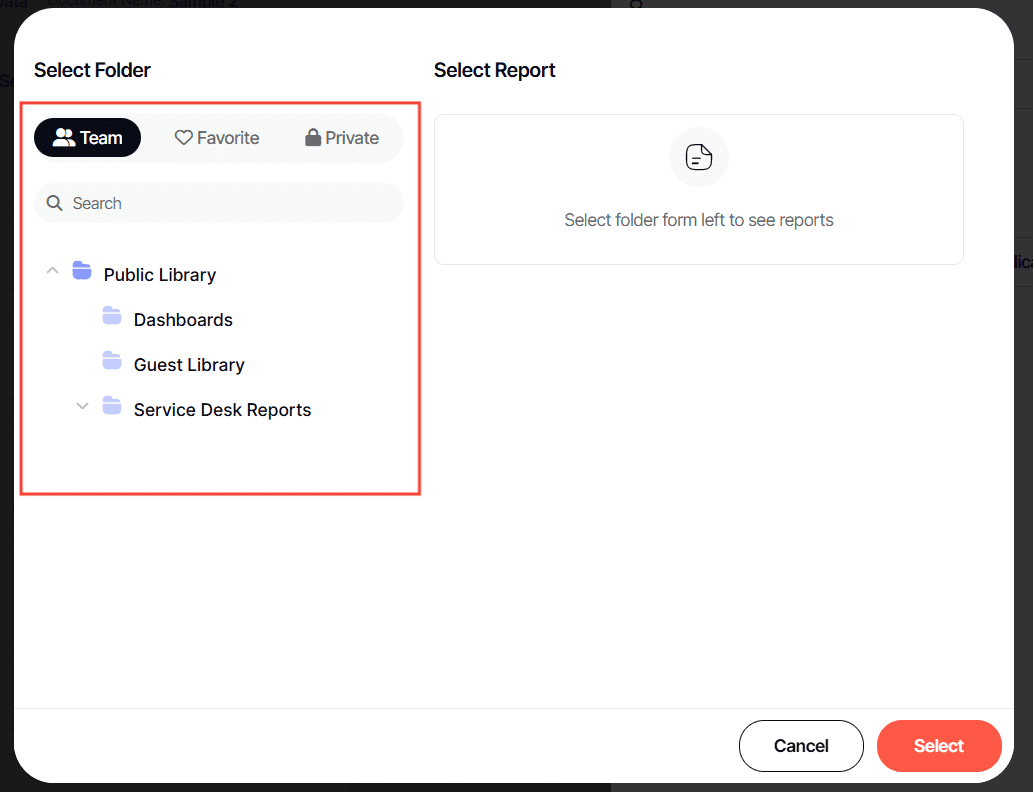Expand the Service Desk Reports chevron
The image size is (1033, 792).
(83, 406)
